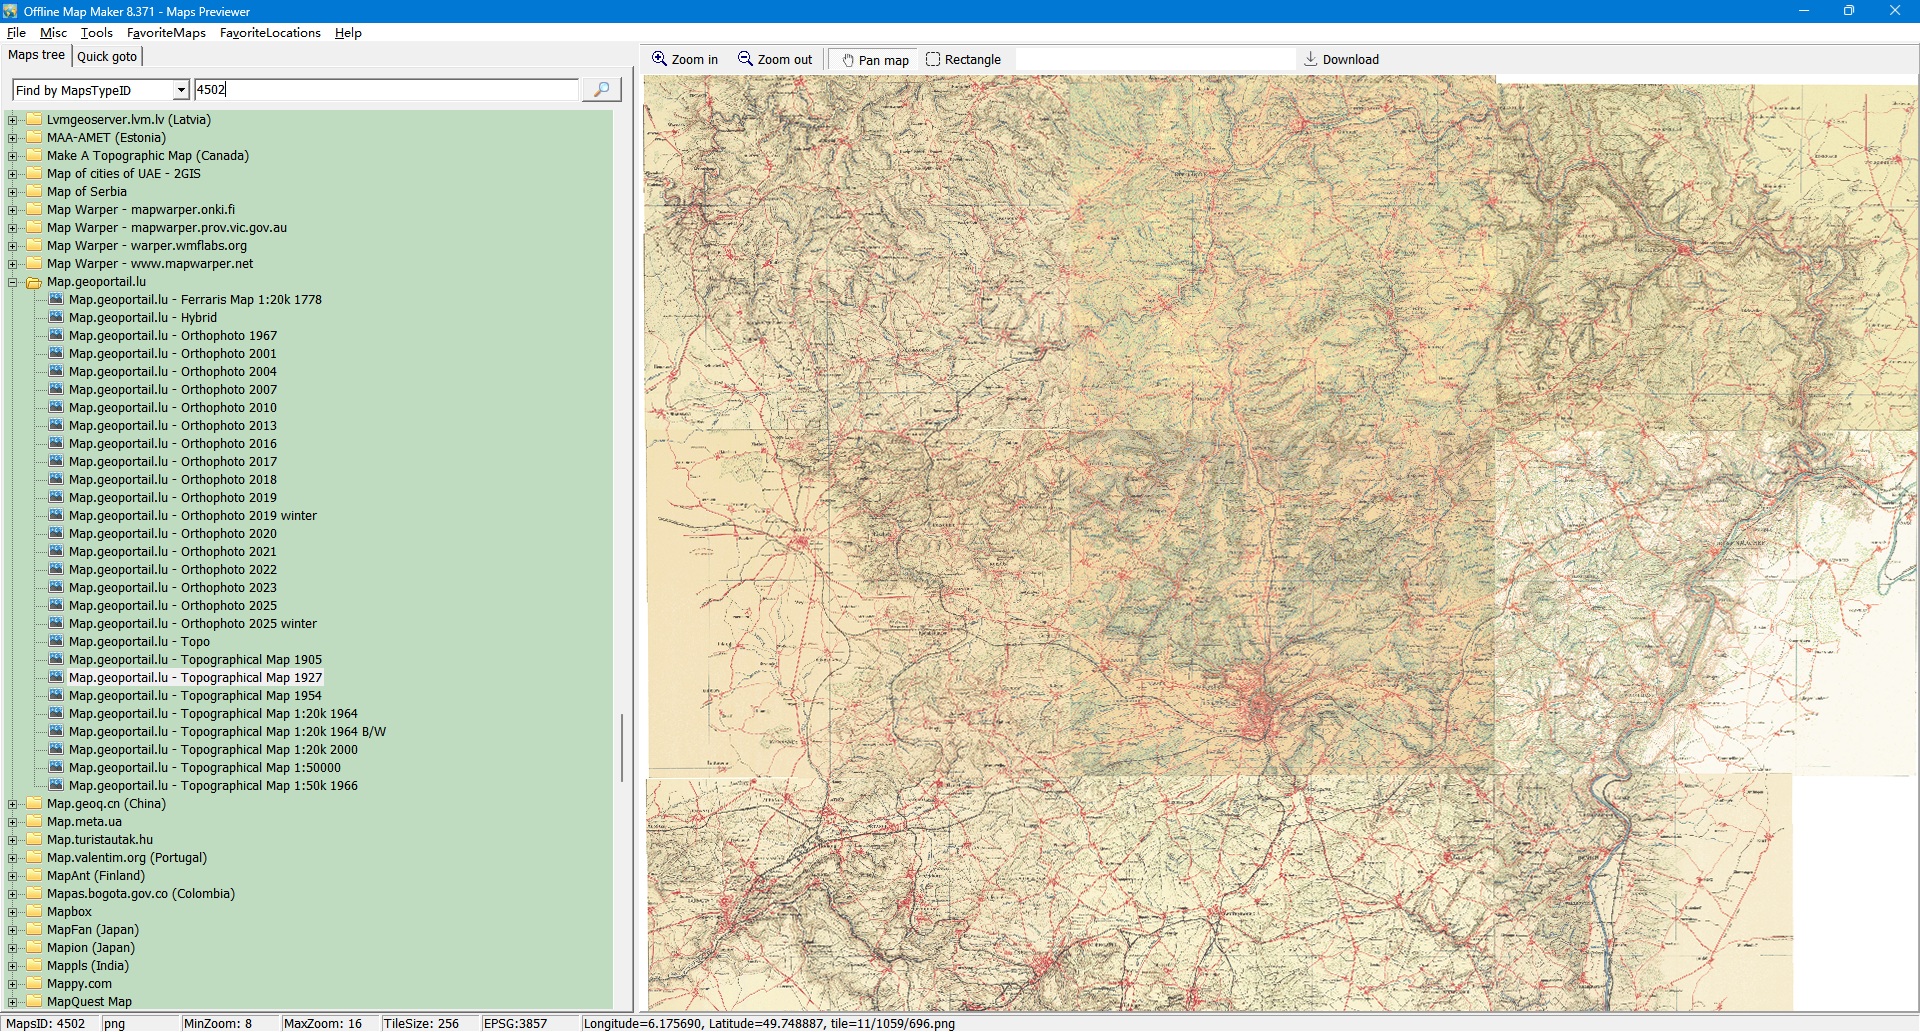Click the Ferraris Map 1:20k 1778 layer icon
The width and height of the screenshot is (1920, 1032).
coord(57,300)
